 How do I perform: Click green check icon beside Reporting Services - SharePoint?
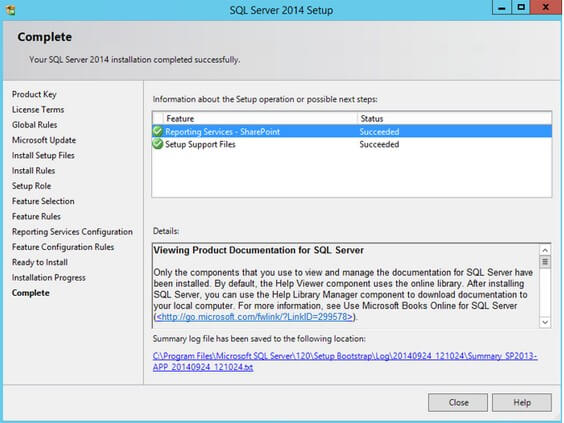click(158, 131)
